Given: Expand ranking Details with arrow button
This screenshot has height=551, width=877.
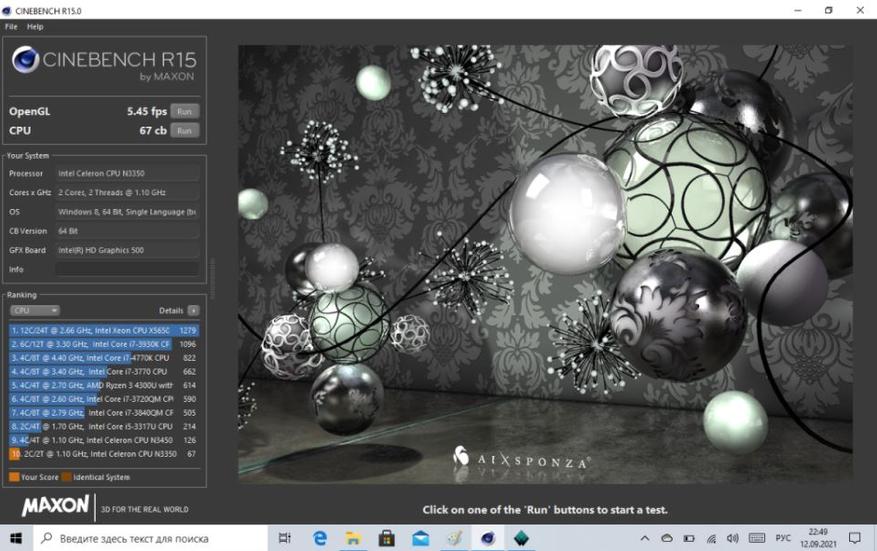Looking at the screenshot, I should (193, 311).
